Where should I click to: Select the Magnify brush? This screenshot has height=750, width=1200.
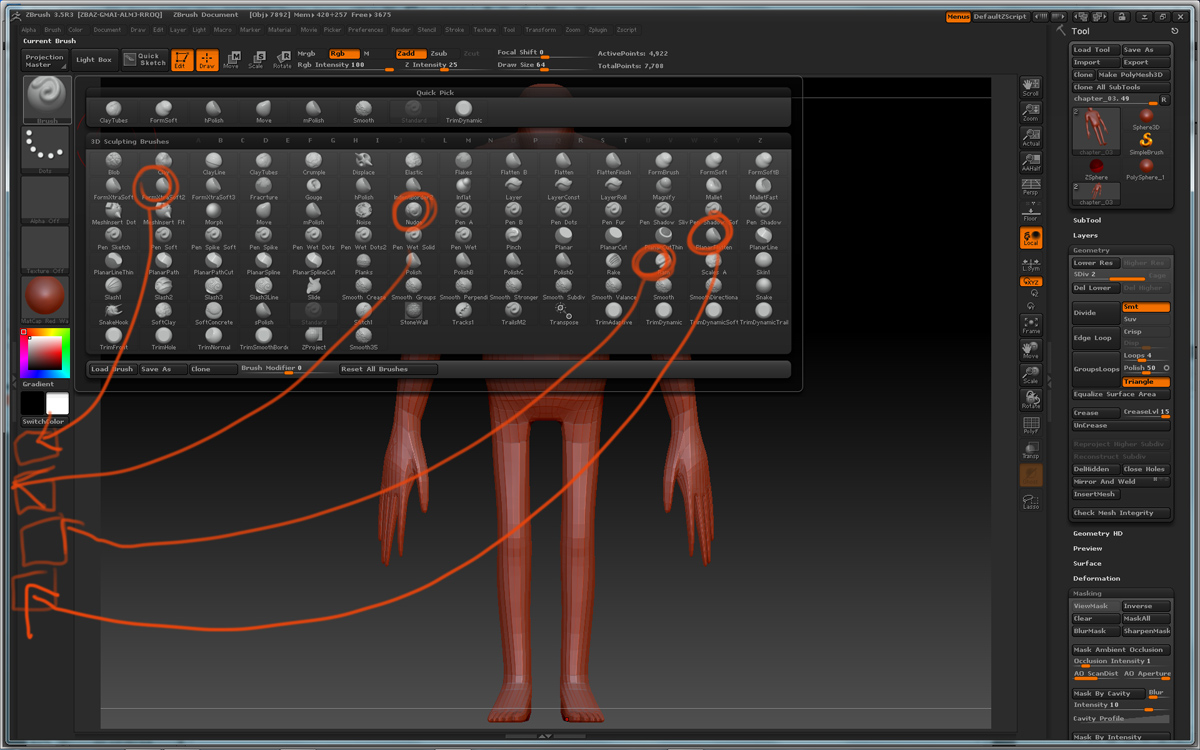point(664,189)
